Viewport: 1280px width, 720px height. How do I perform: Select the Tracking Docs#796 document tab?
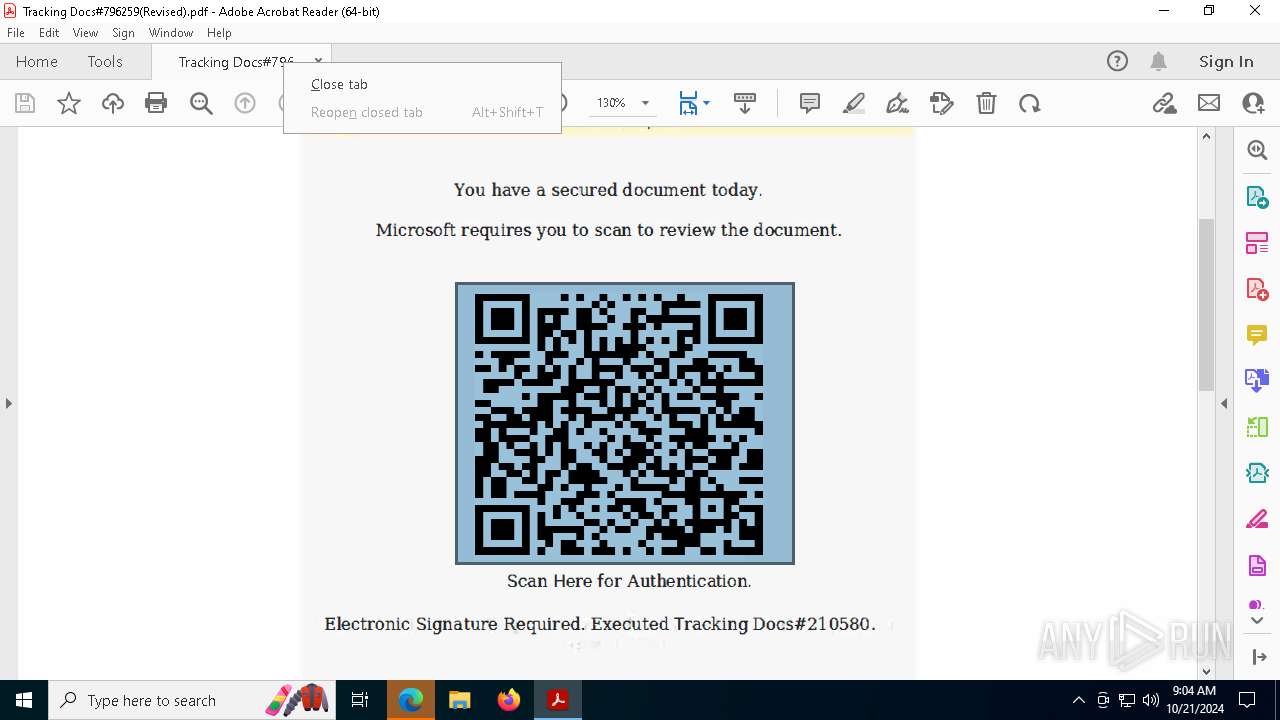point(235,62)
